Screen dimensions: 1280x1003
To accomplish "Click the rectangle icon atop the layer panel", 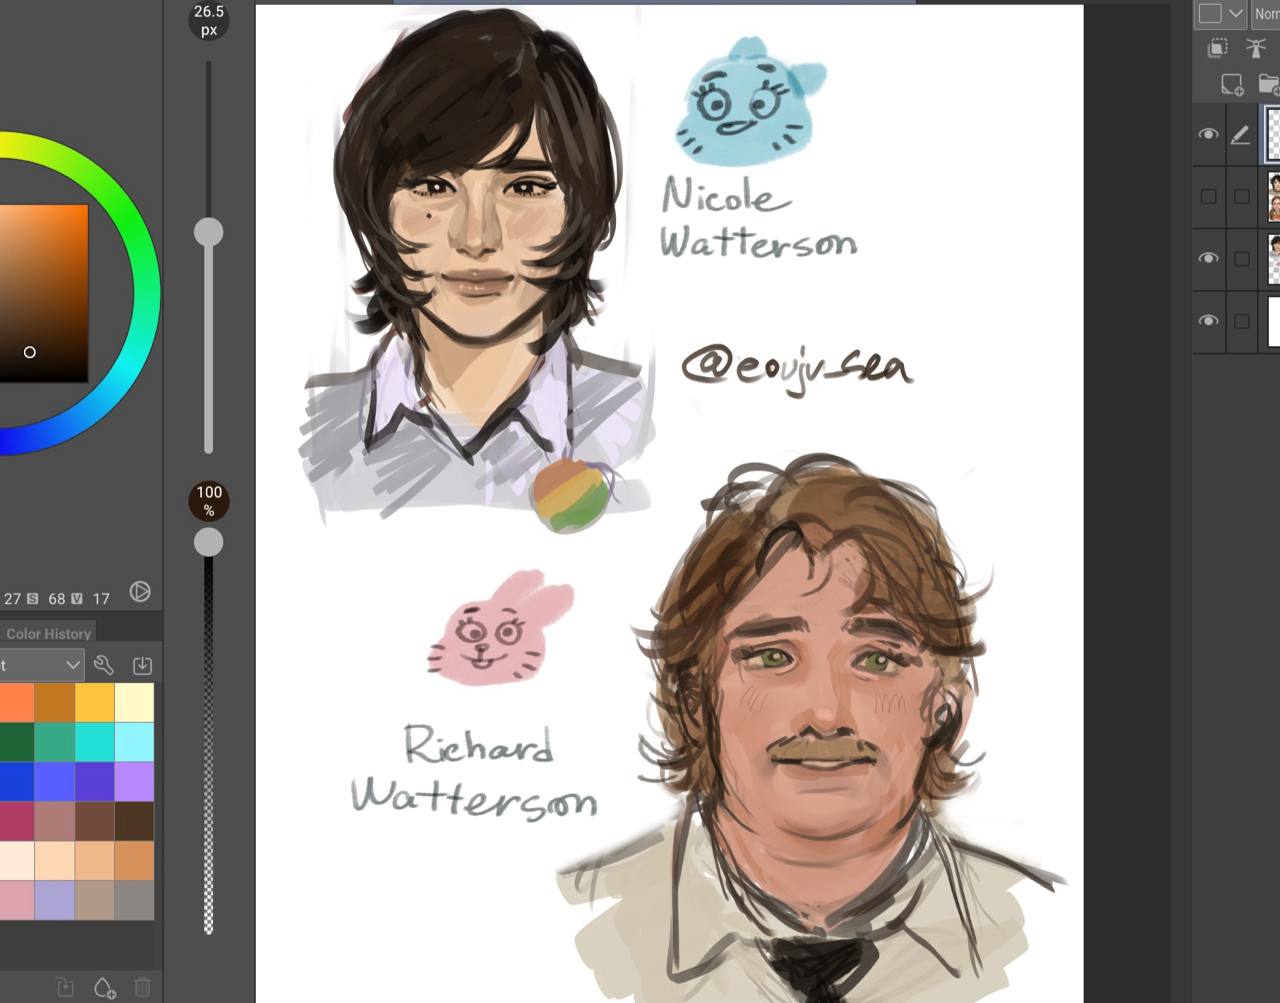I will [1210, 13].
